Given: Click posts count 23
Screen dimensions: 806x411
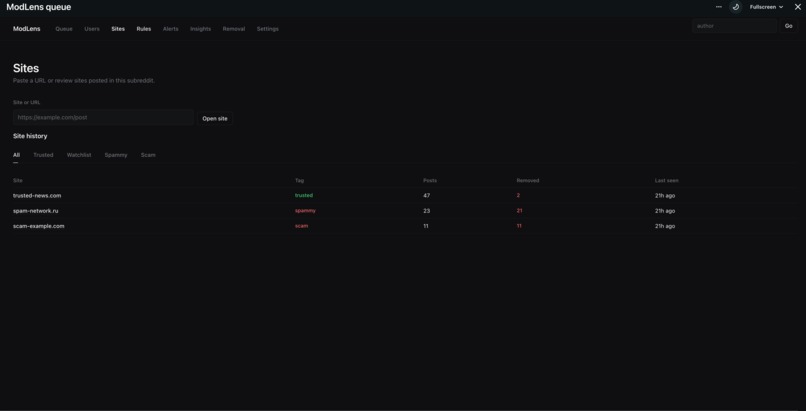Looking at the screenshot, I should 427,211.
